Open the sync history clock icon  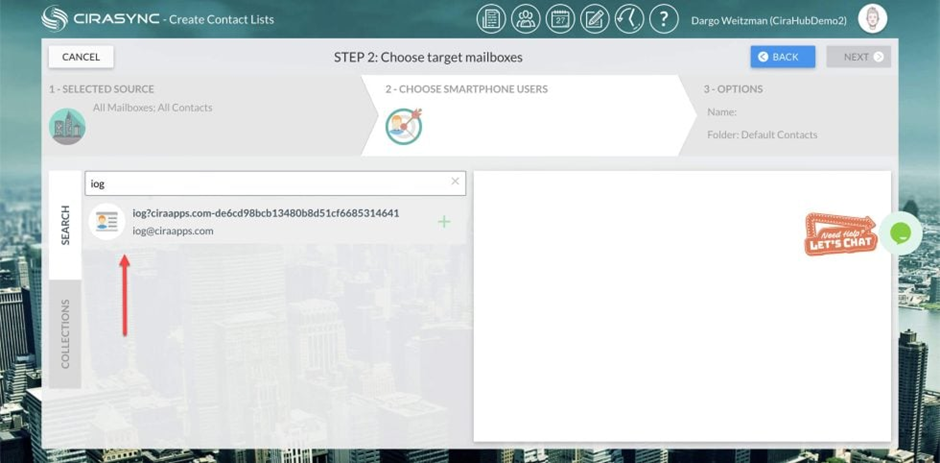tap(629, 19)
